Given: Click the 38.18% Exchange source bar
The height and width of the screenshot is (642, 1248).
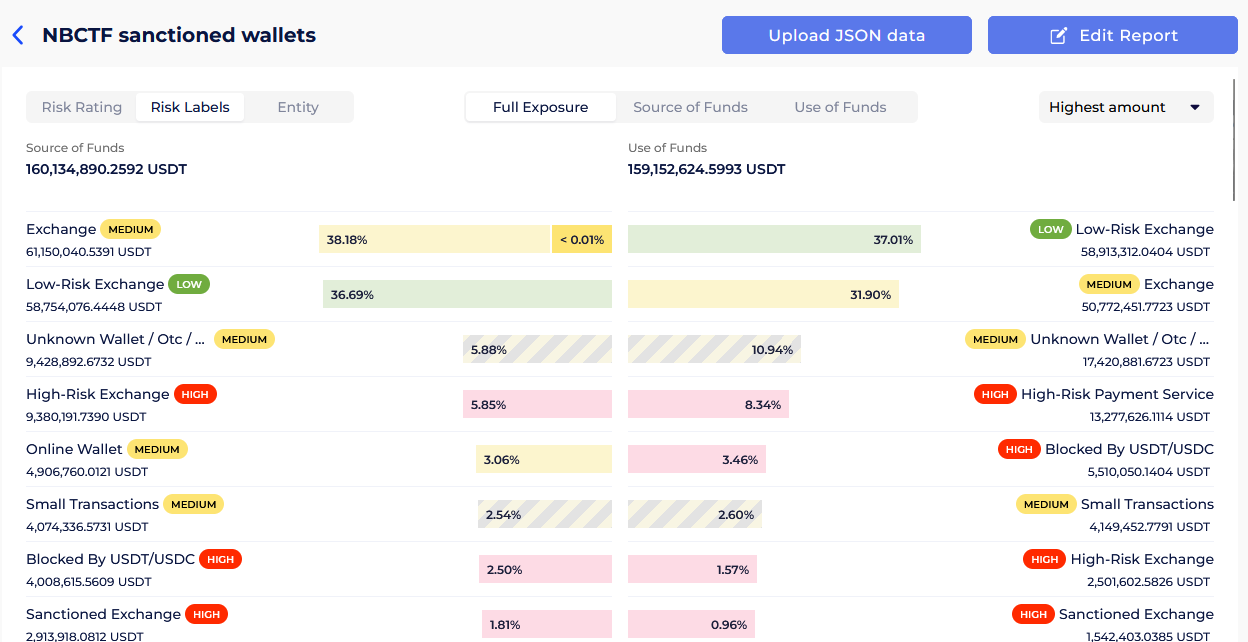Looking at the screenshot, I should tap(434, 239).
